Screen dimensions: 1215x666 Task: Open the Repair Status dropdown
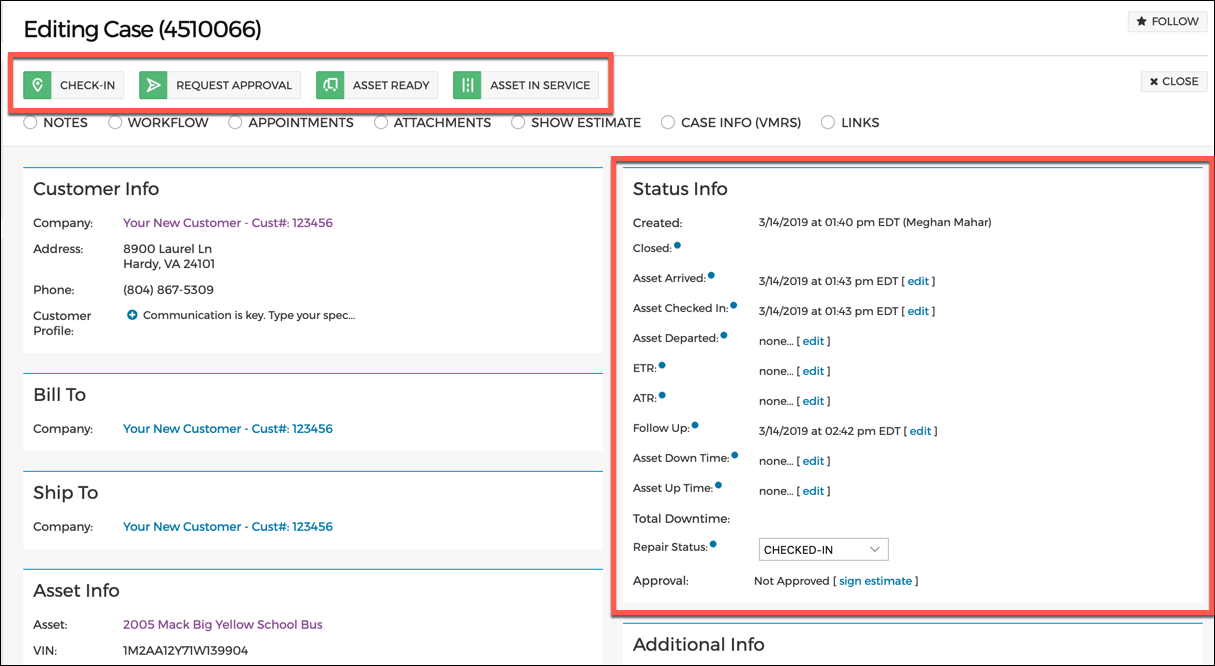click(822, 549)
